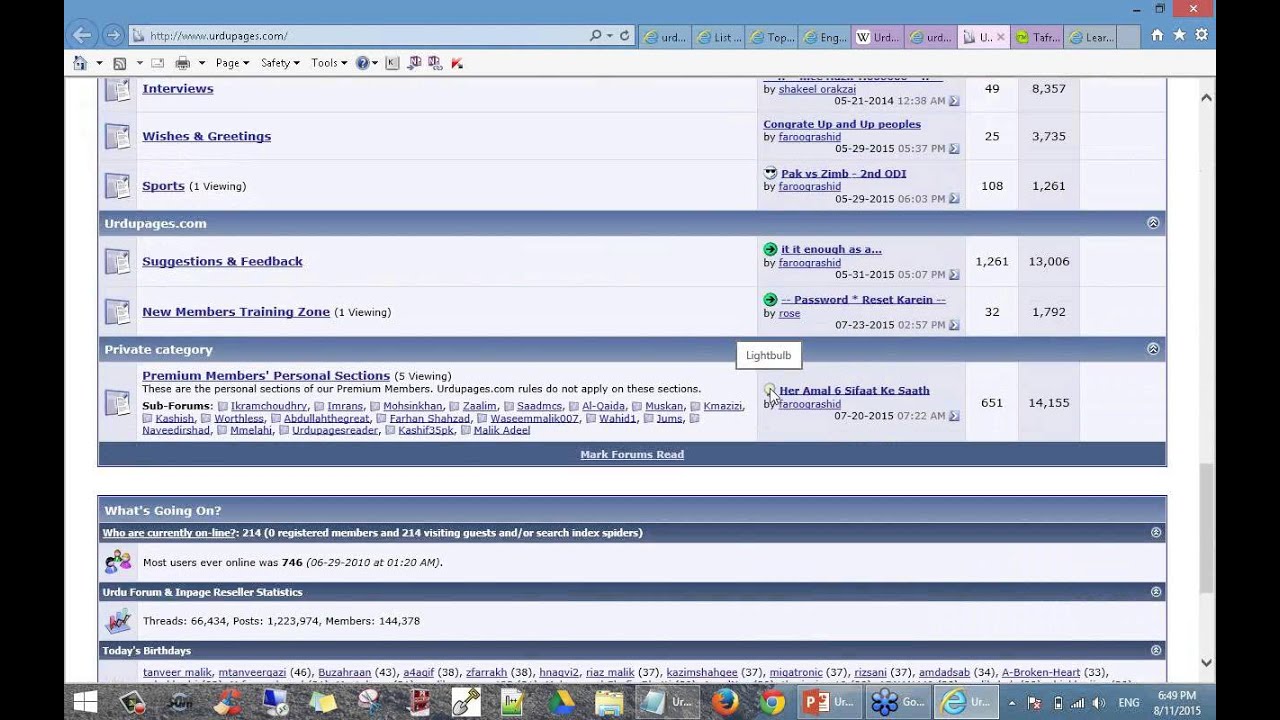Click the browser Forward arrow button

click(113, 35)
